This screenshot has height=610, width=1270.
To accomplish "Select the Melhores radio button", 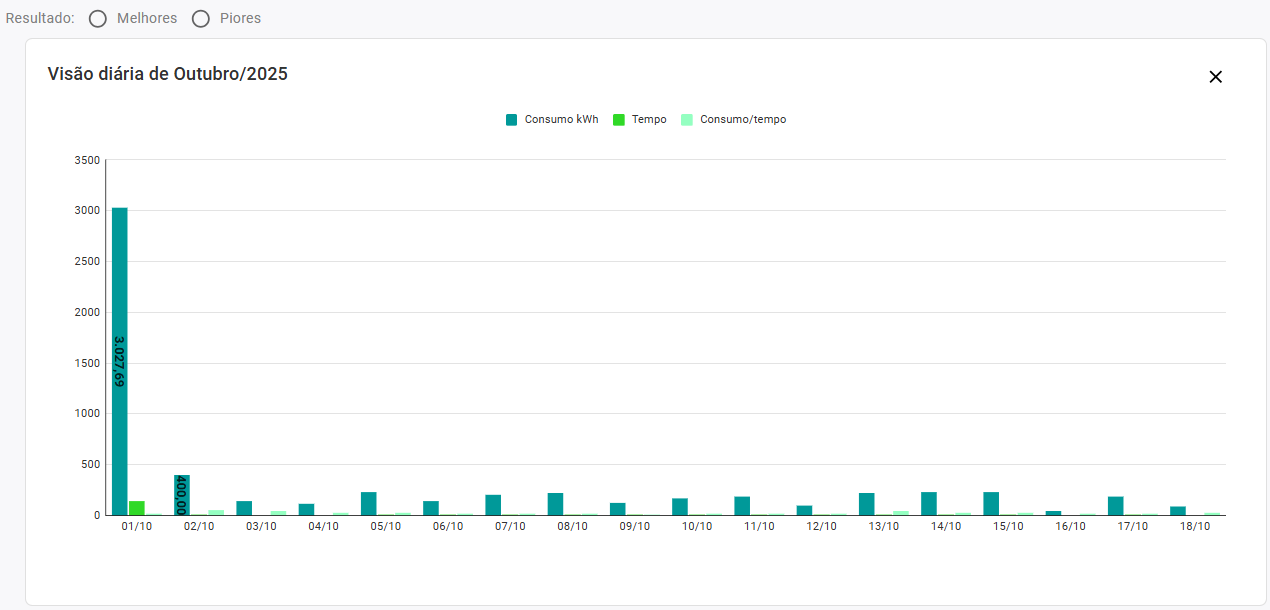I will click(98, 19).
